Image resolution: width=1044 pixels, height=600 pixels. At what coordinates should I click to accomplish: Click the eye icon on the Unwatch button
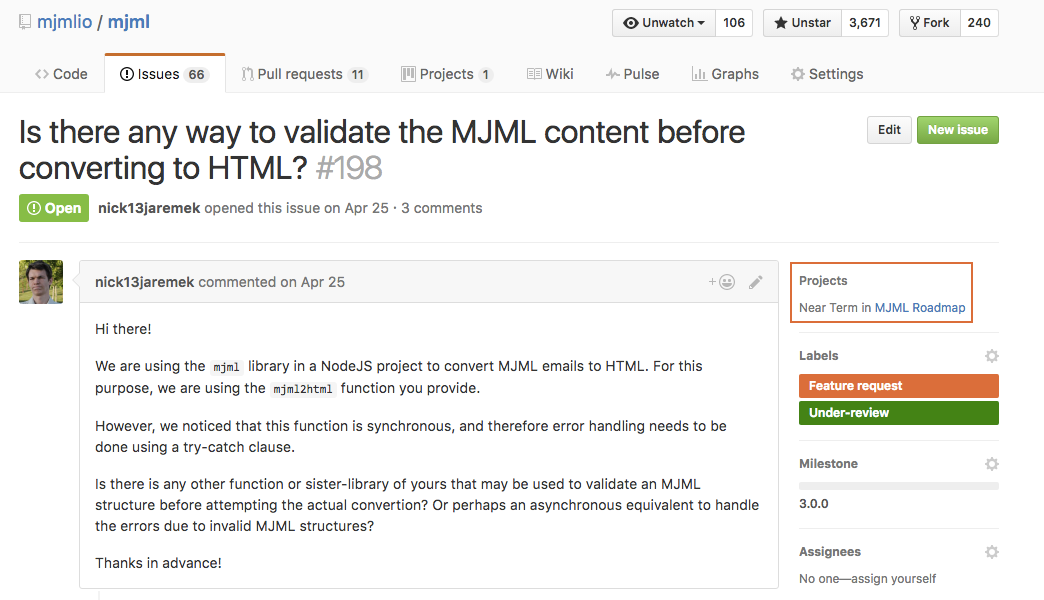[633, 22]
